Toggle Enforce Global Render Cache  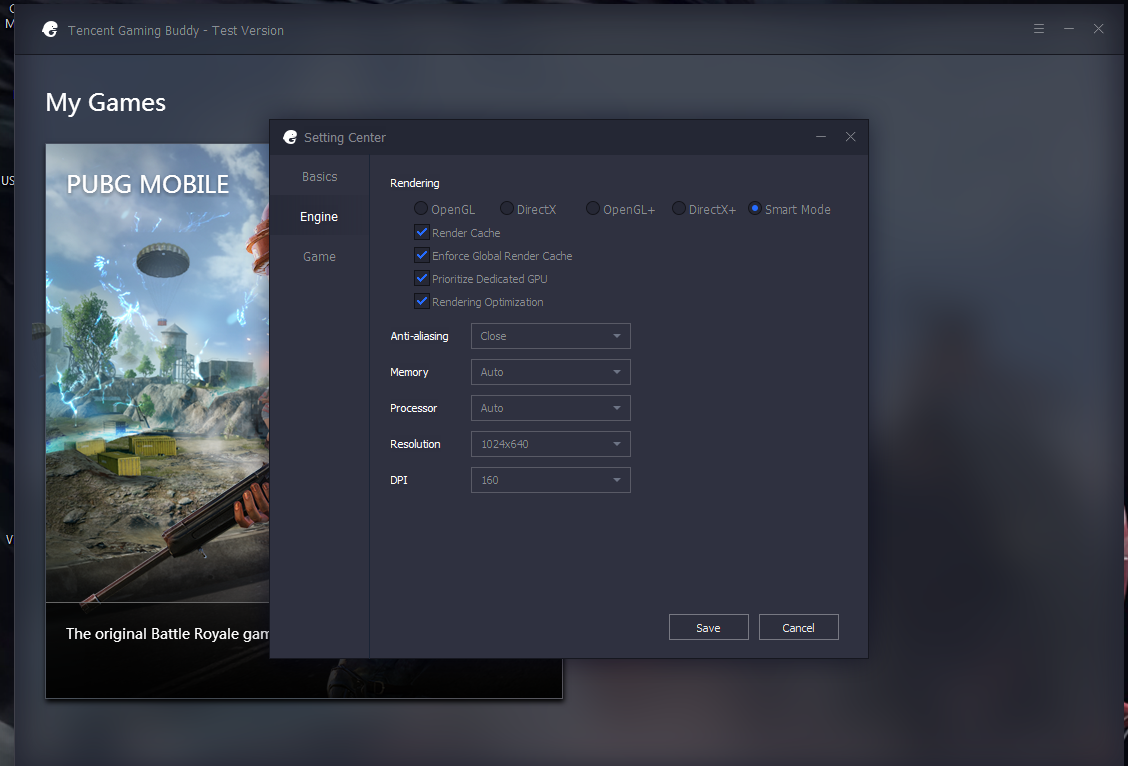tap(422, 255)
